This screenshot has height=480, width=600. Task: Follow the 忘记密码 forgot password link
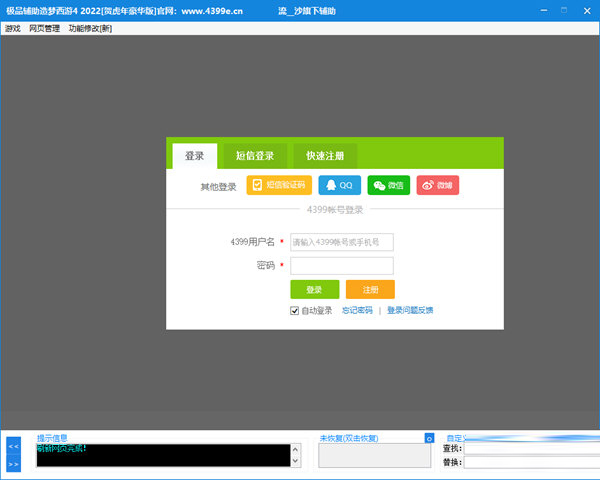357,311
